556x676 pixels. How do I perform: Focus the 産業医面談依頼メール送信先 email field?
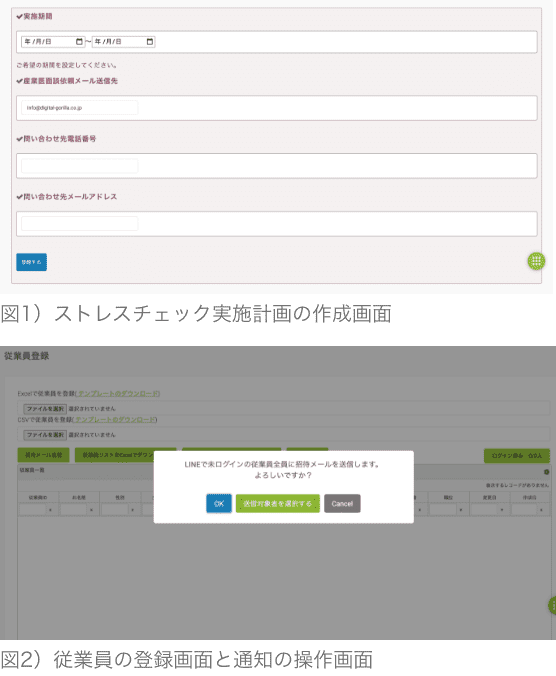pyautogui.click(x=80, y=108)
